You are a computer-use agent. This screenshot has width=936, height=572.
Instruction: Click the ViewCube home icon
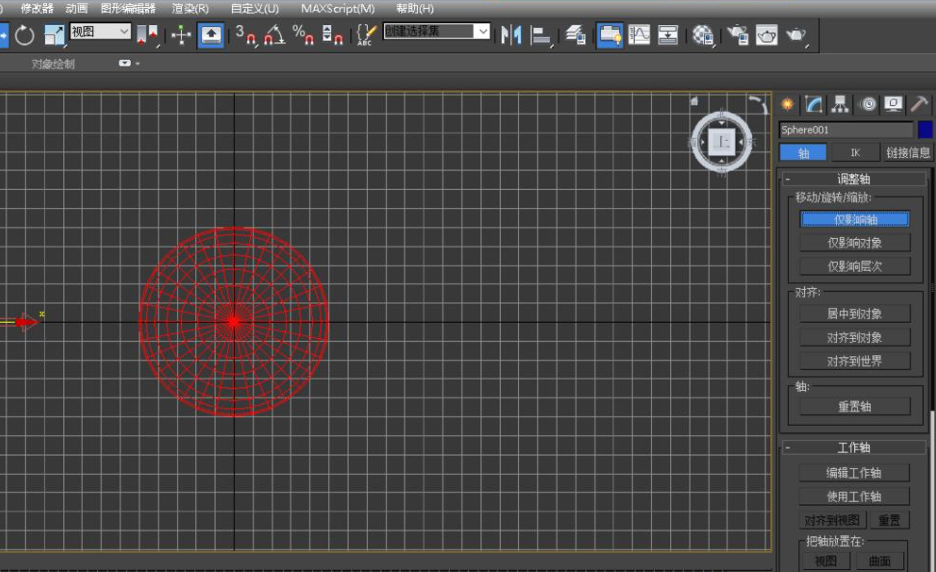(694, 102)
